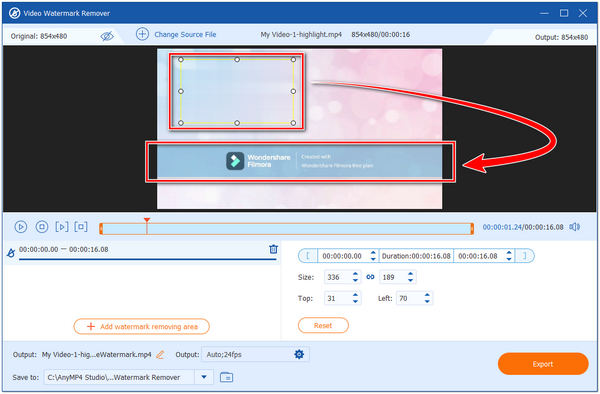Click the end time field 00:00:16.08

click(x=478, y=256)
